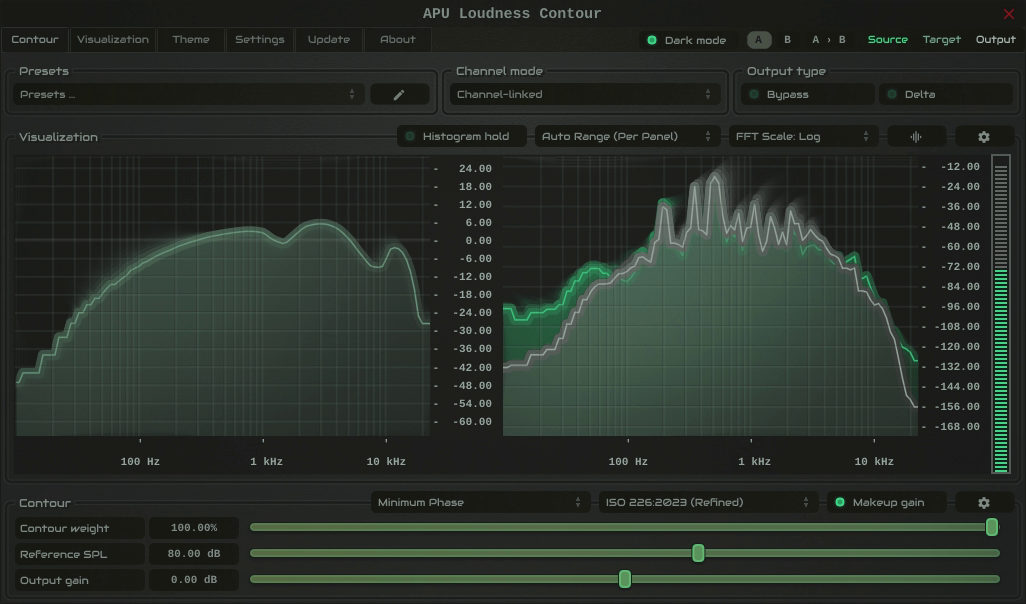Open the About tab
Image resolution: width=1026 pixels, height=604 pixels.
tap(398, 39)
